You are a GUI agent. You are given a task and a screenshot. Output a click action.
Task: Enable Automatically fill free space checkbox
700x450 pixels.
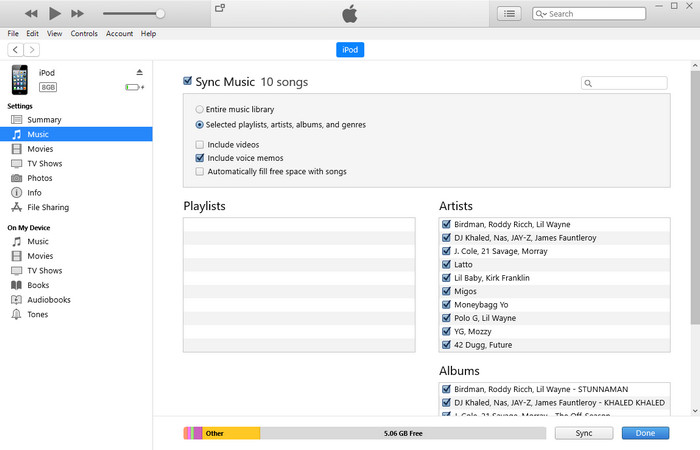pos(200,171)
